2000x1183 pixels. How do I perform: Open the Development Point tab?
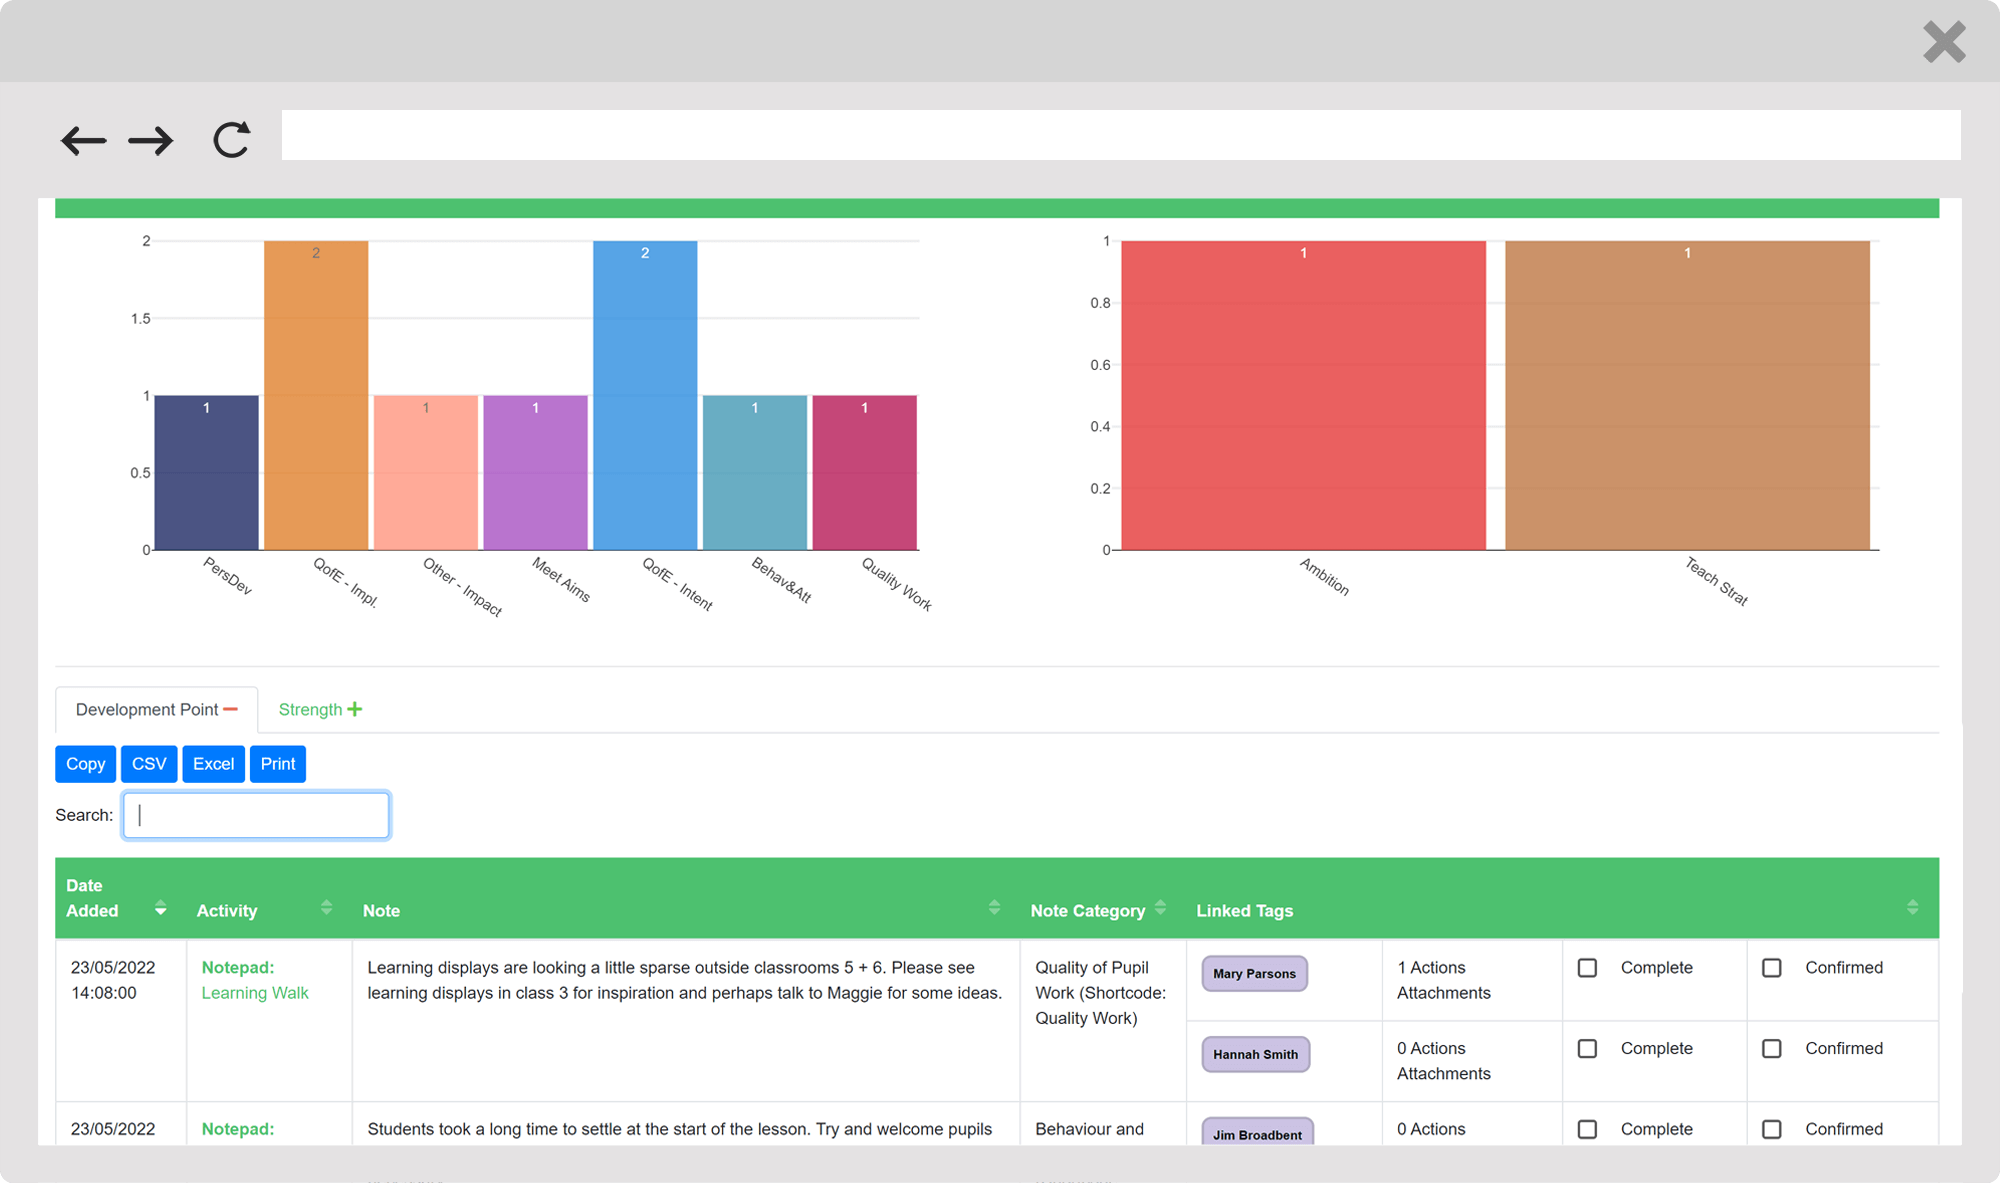coord(156,709)
